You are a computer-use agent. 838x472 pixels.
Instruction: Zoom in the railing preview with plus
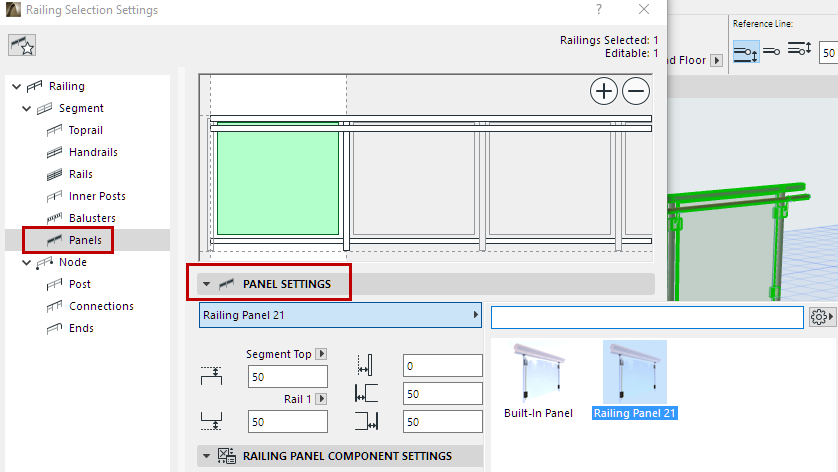point(603,91)
